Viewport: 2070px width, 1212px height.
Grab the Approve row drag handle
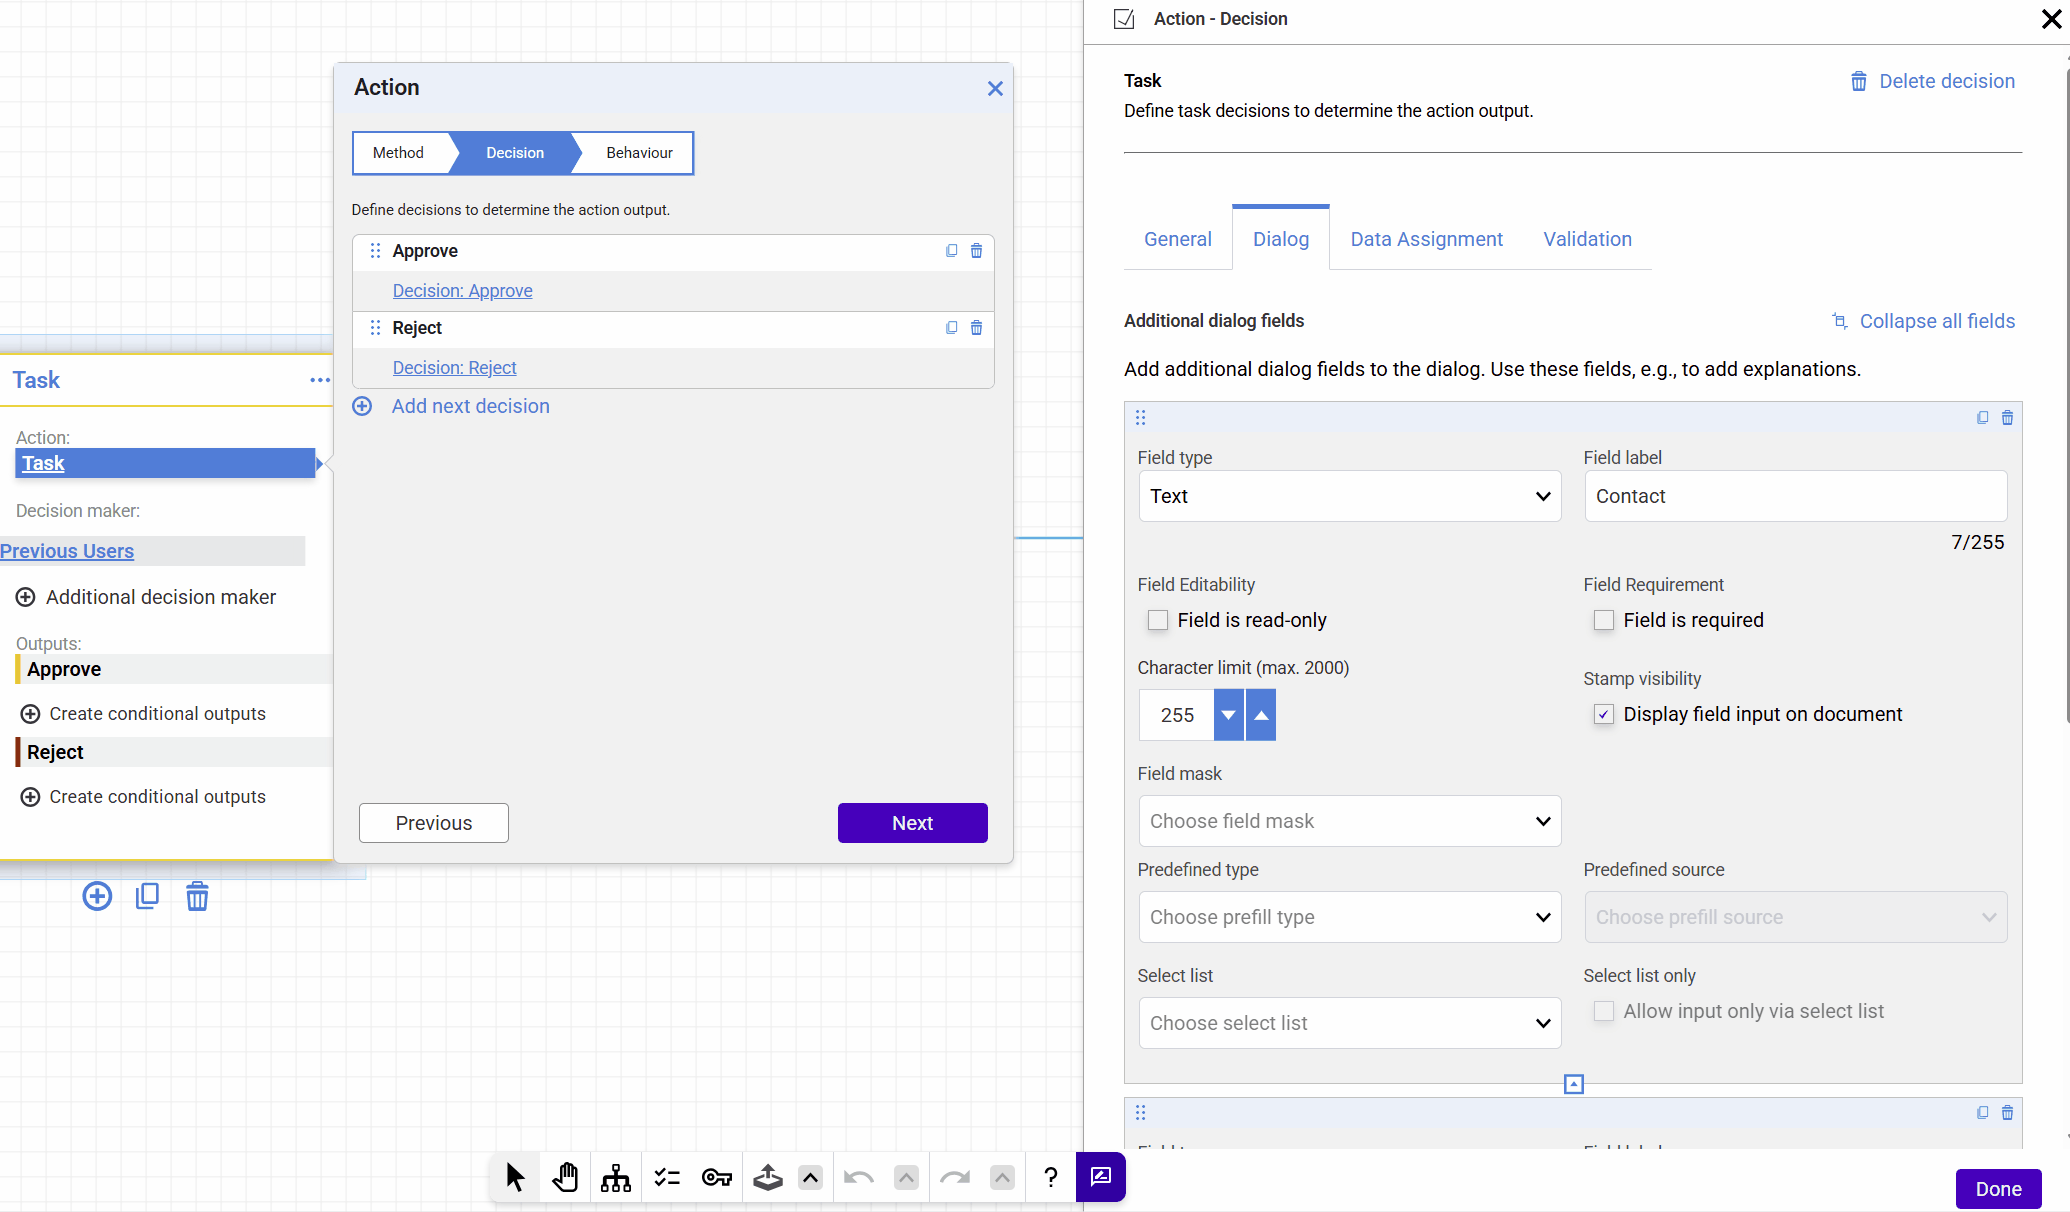point(375,251)
